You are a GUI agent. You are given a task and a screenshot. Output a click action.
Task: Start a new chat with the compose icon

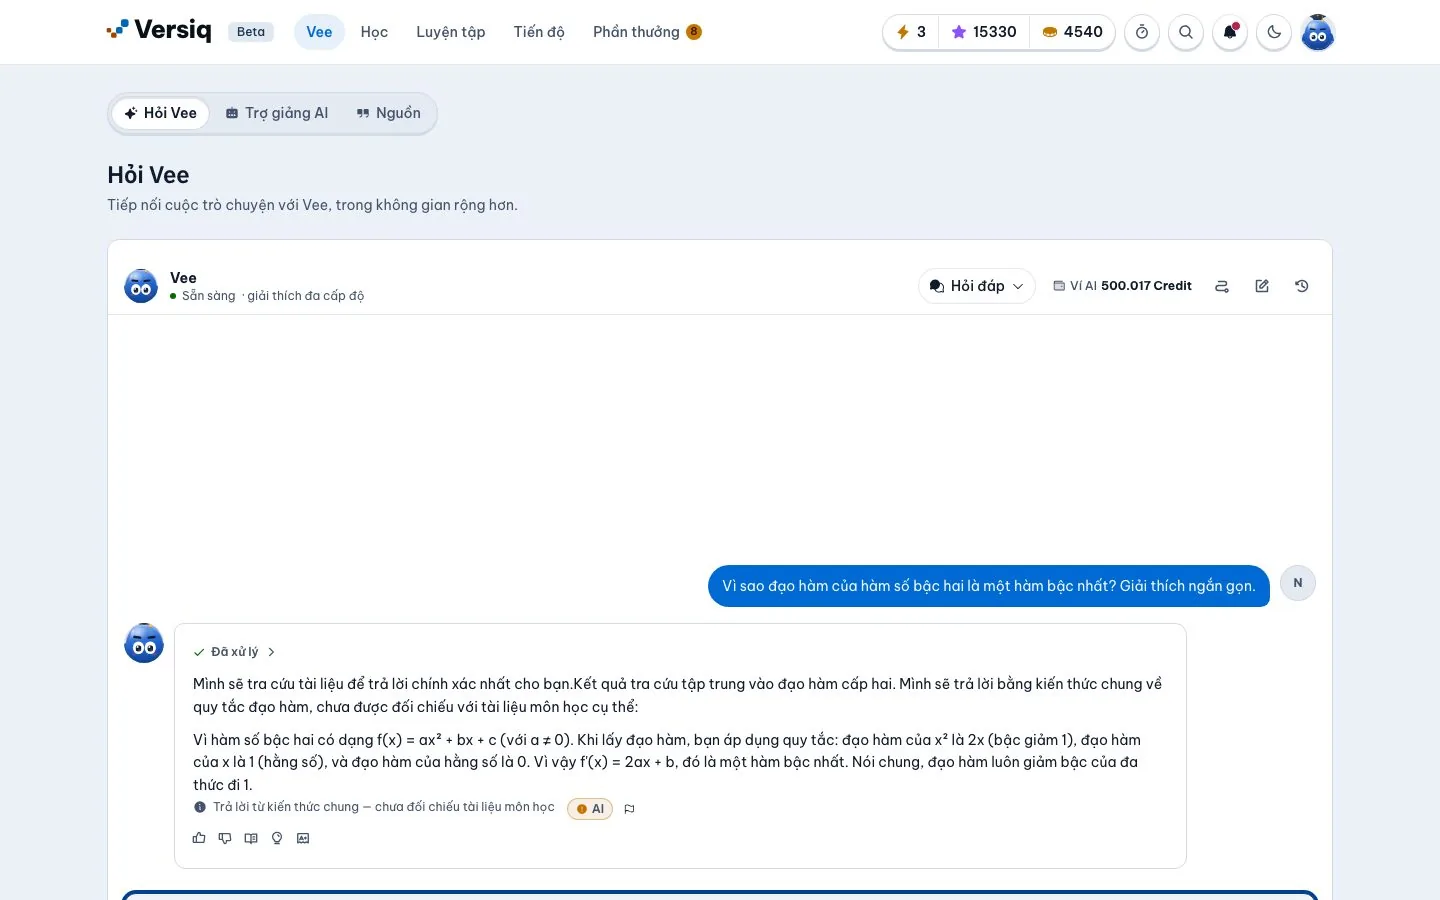(x=1262, y=286)
